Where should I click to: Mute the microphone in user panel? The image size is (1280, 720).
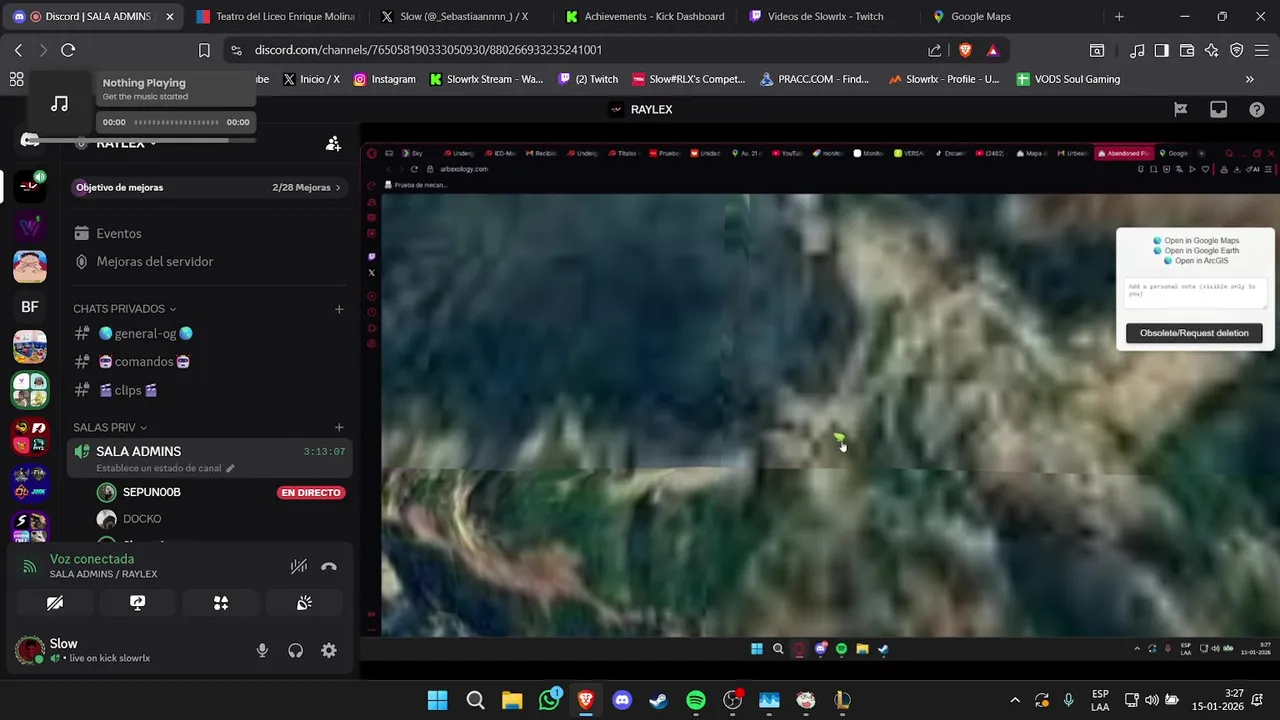(x=262, y=651)
